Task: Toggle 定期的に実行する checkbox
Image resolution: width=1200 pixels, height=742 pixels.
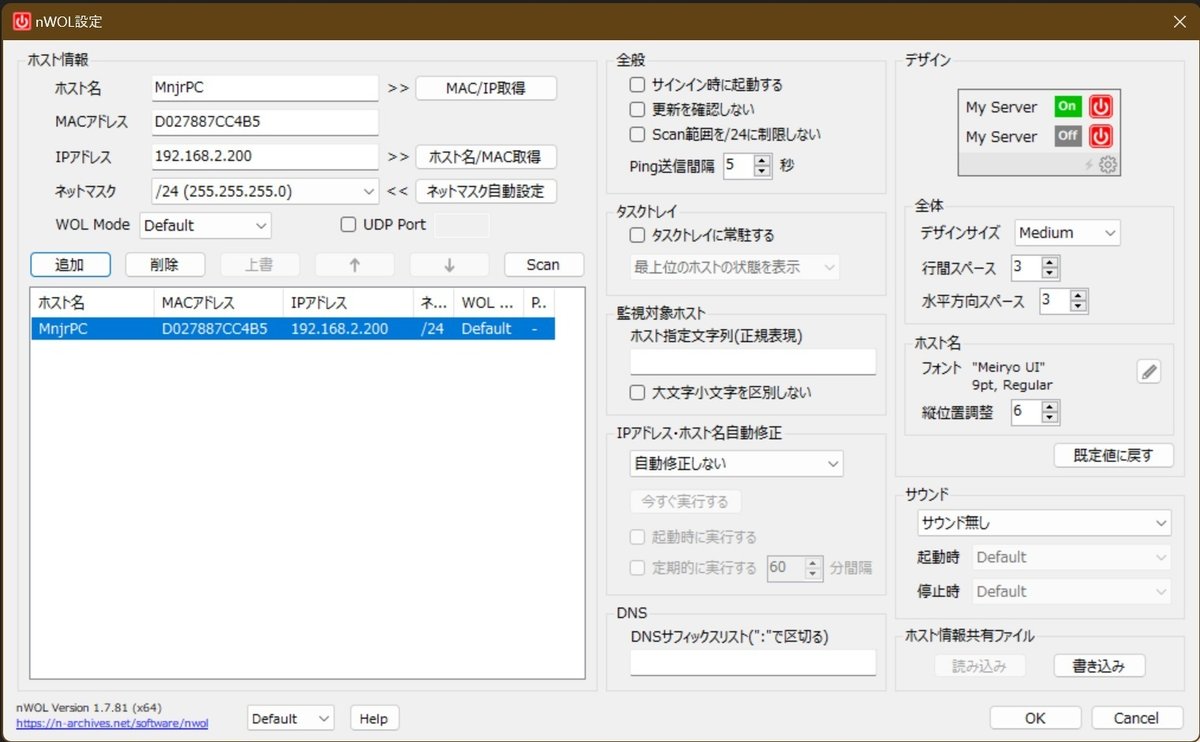Action: (637, 568)
